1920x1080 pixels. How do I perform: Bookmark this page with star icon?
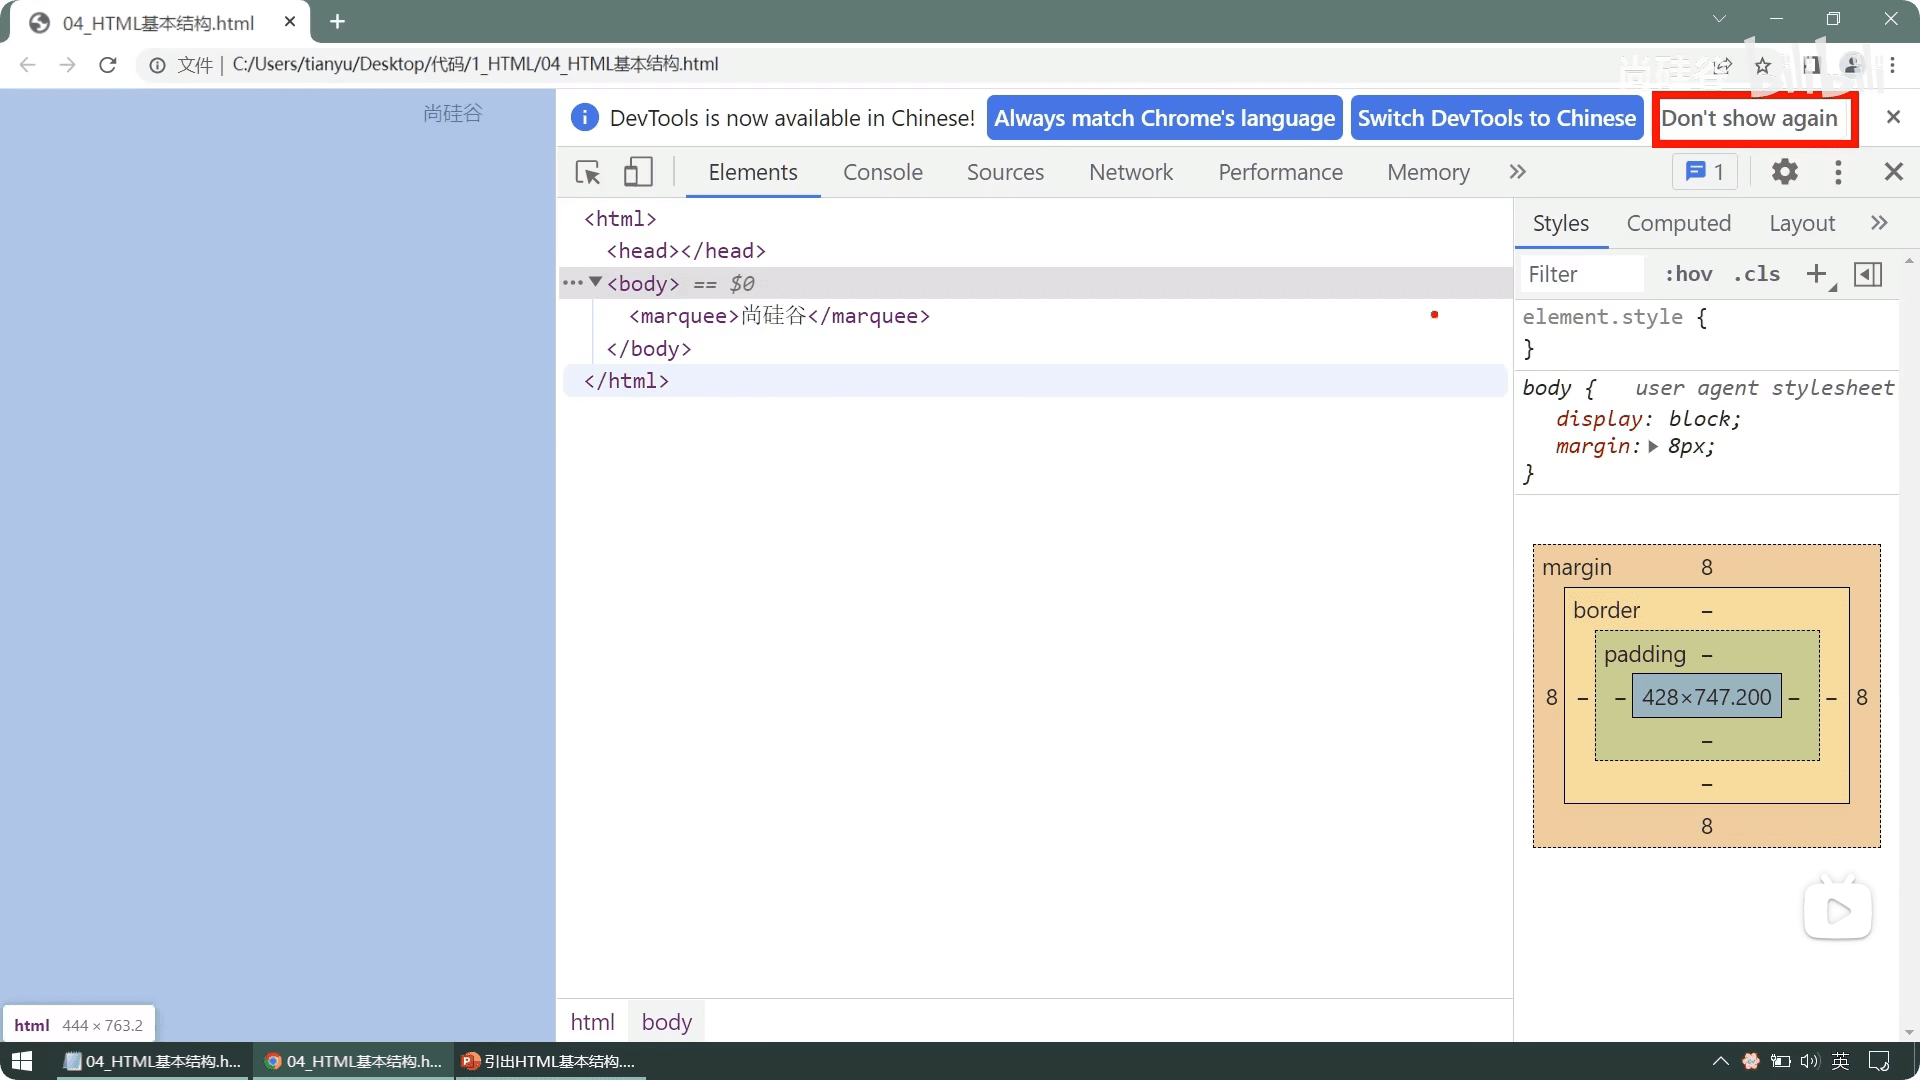point(1763,65)
